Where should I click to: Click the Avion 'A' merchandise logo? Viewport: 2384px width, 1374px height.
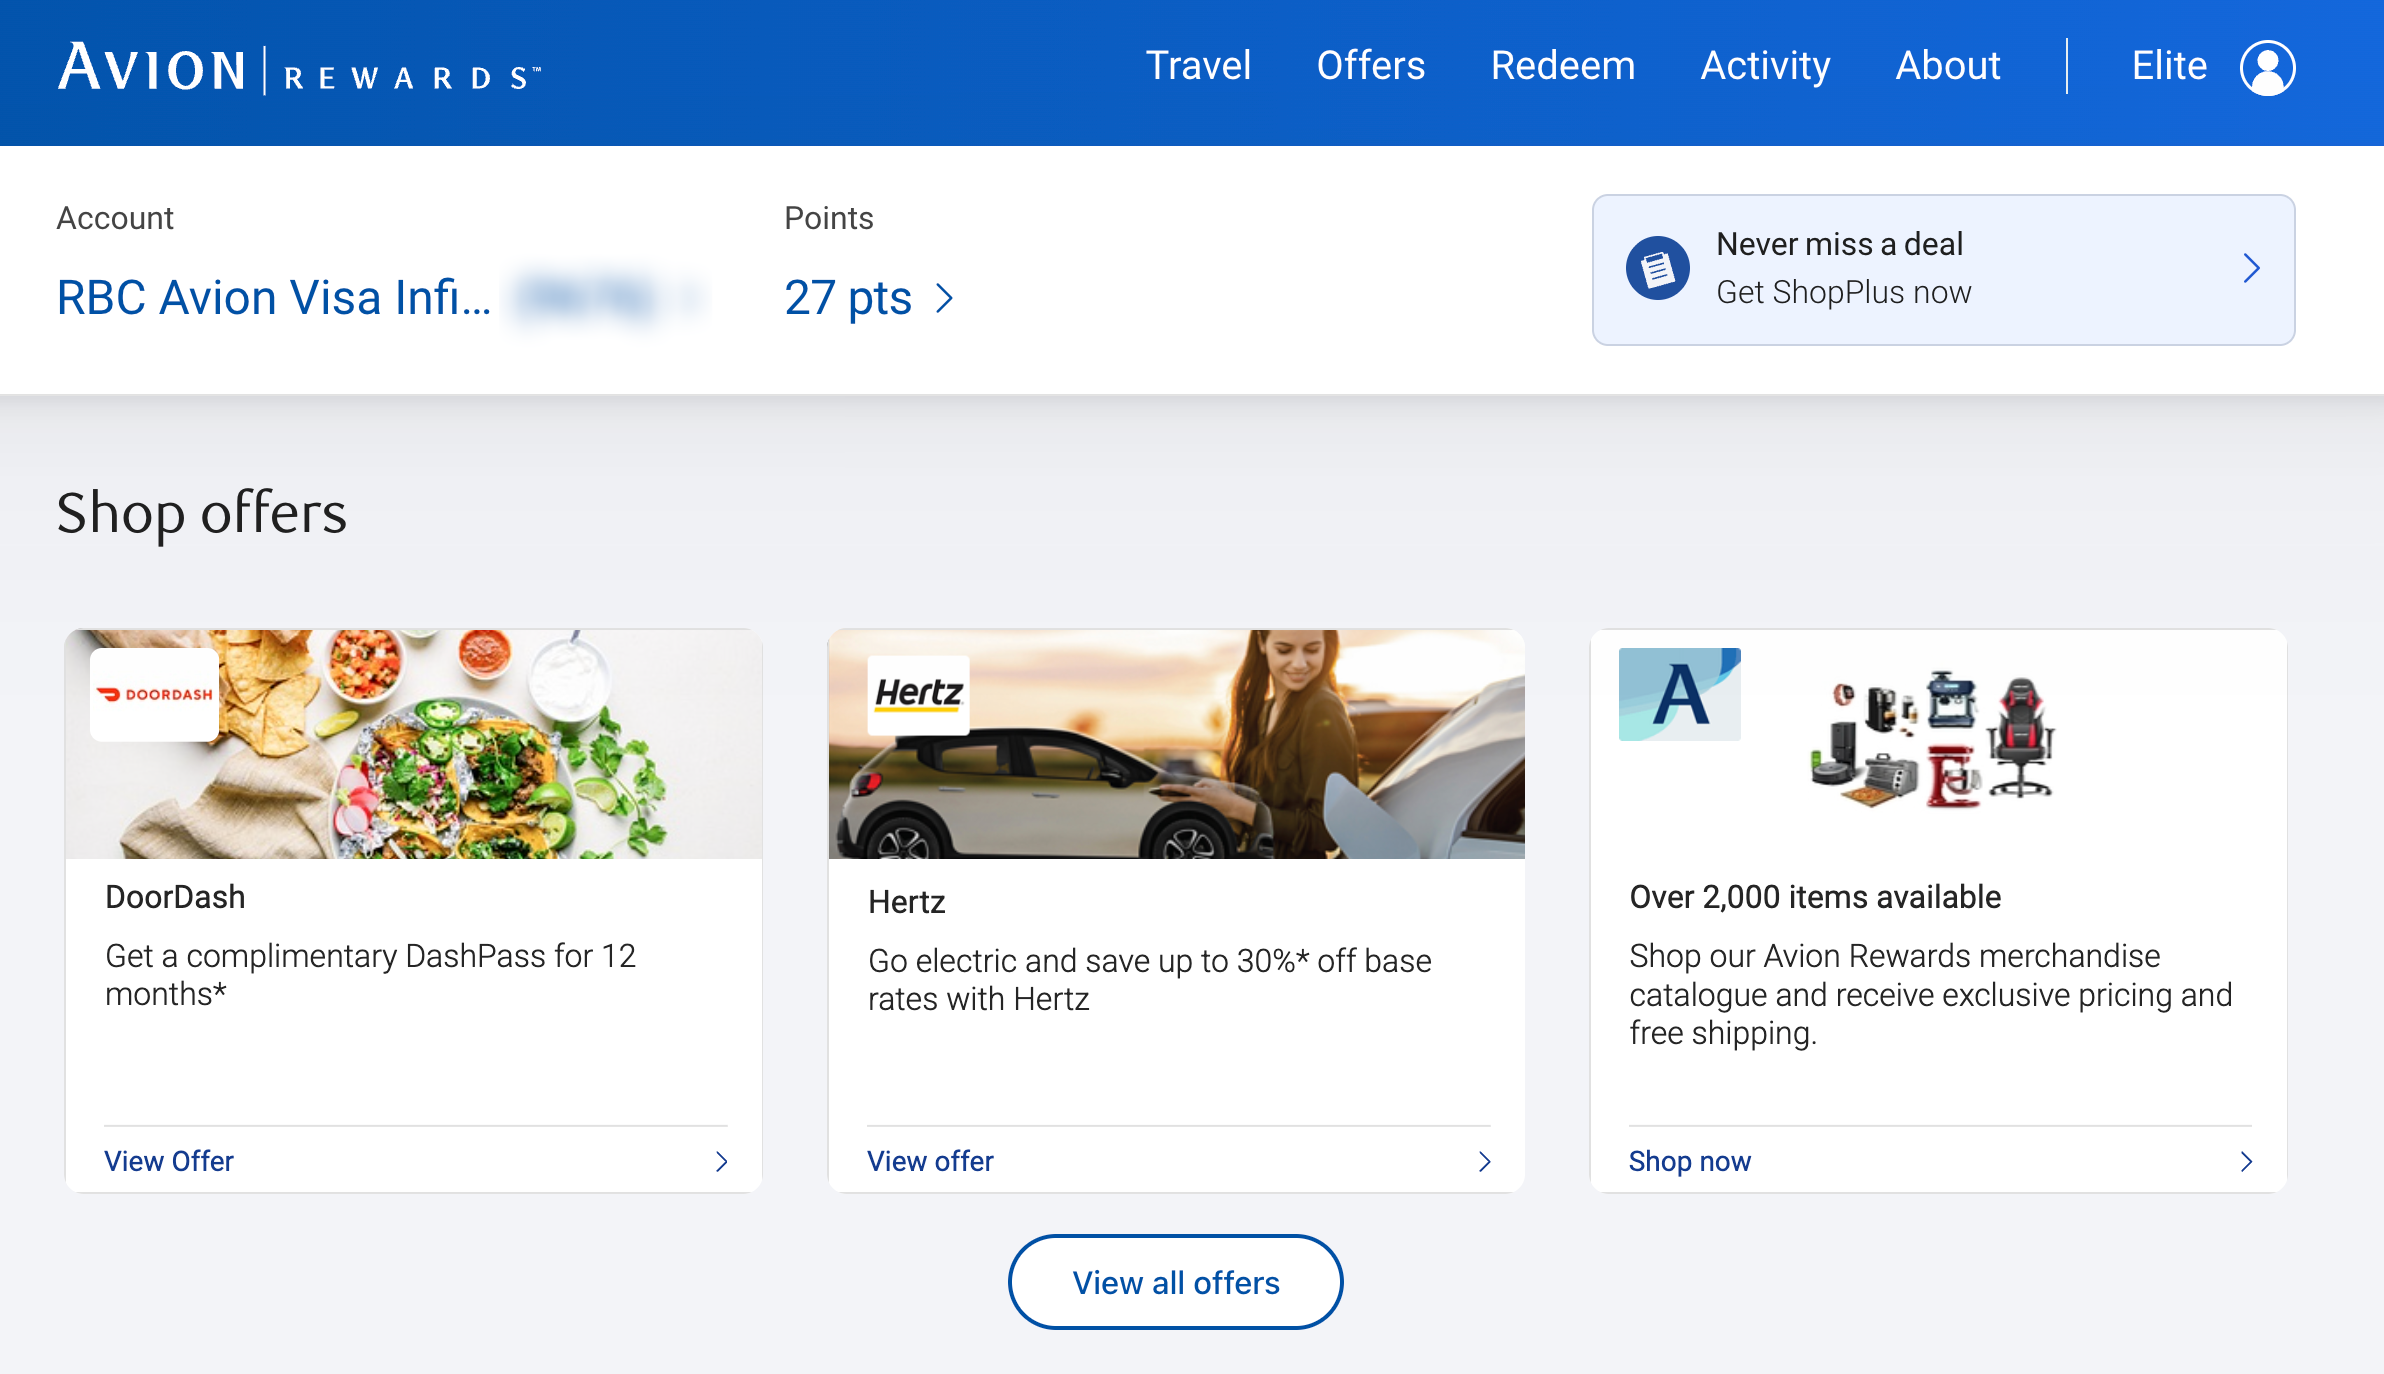pyautogui.click(x=1679, y=694)
